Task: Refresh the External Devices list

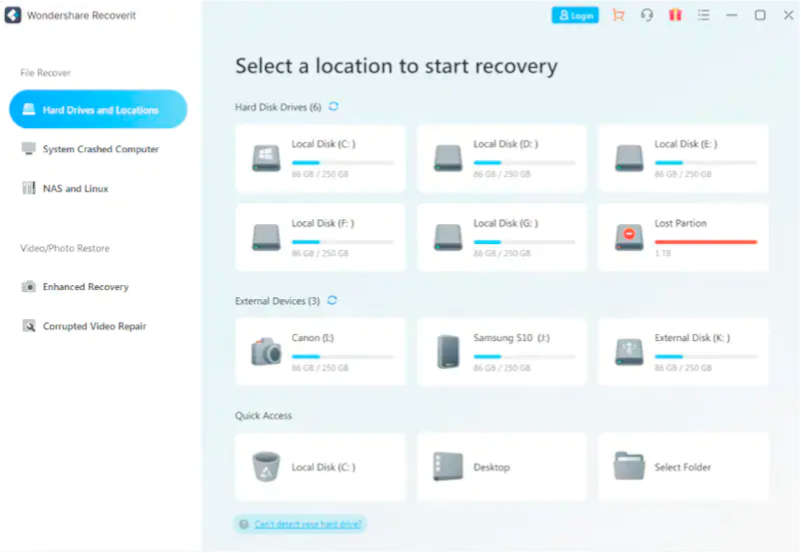Action: [x=332, y=300]
